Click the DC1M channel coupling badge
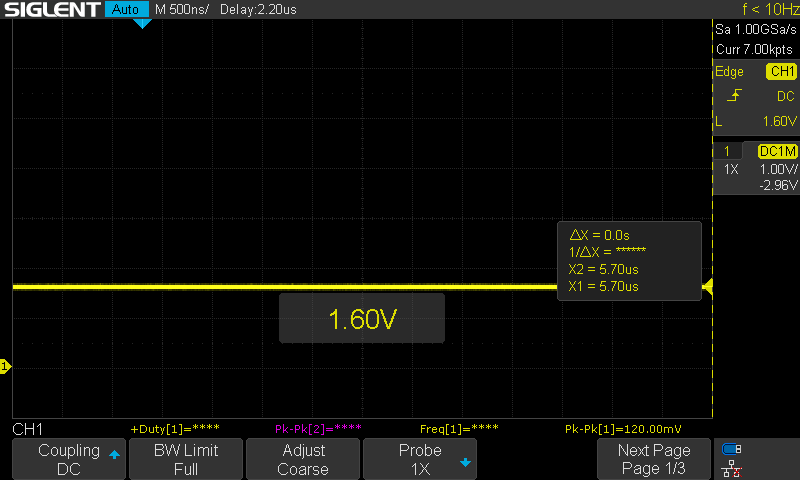This screenshot has height=480, width=800. [778, 151]
